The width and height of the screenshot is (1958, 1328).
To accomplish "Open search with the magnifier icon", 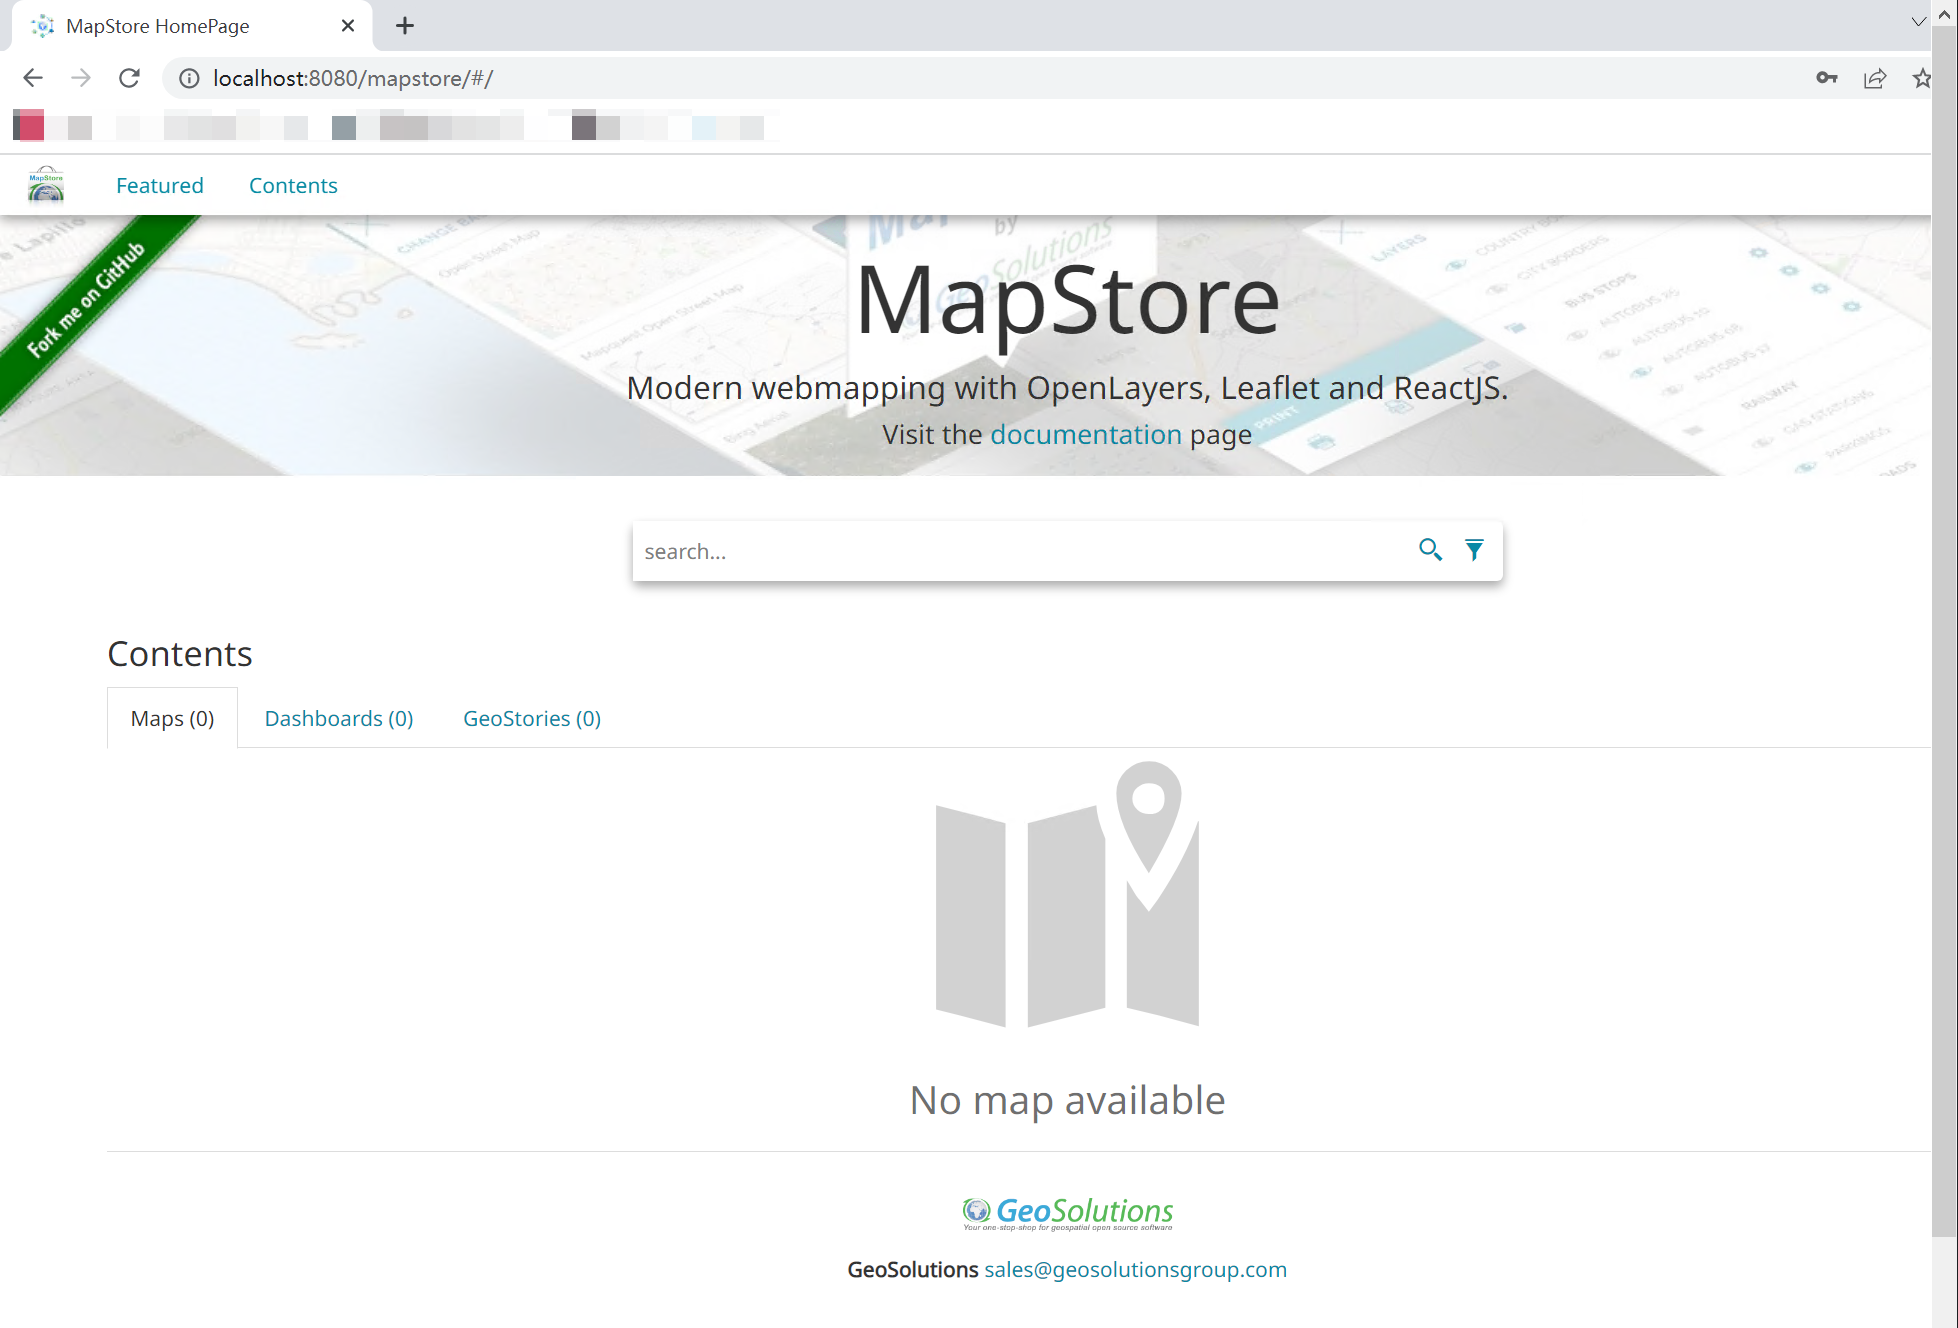I will click(1430, 550).
